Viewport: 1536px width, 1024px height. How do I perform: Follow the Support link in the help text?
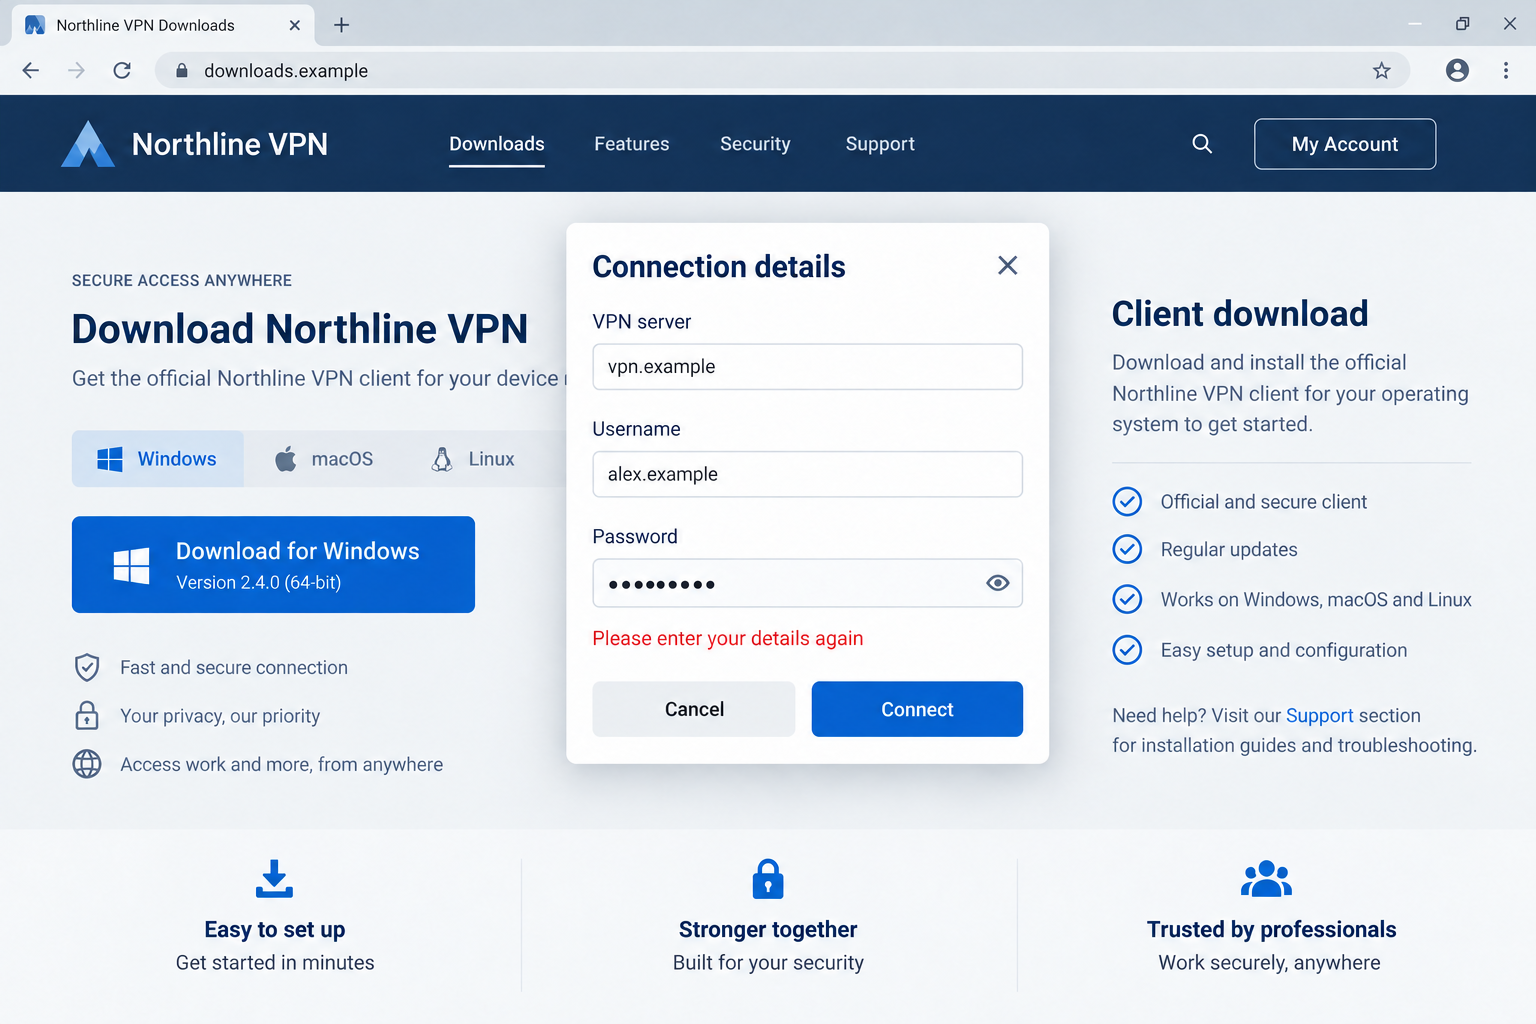1319,715
